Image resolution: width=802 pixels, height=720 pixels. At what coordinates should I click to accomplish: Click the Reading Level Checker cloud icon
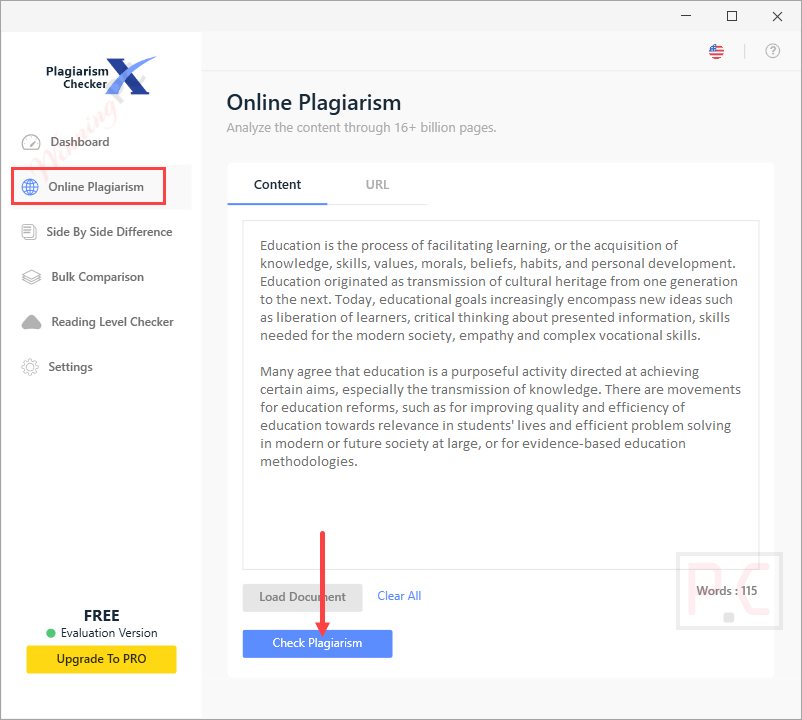pyautogui.click(x=31, y=322)
